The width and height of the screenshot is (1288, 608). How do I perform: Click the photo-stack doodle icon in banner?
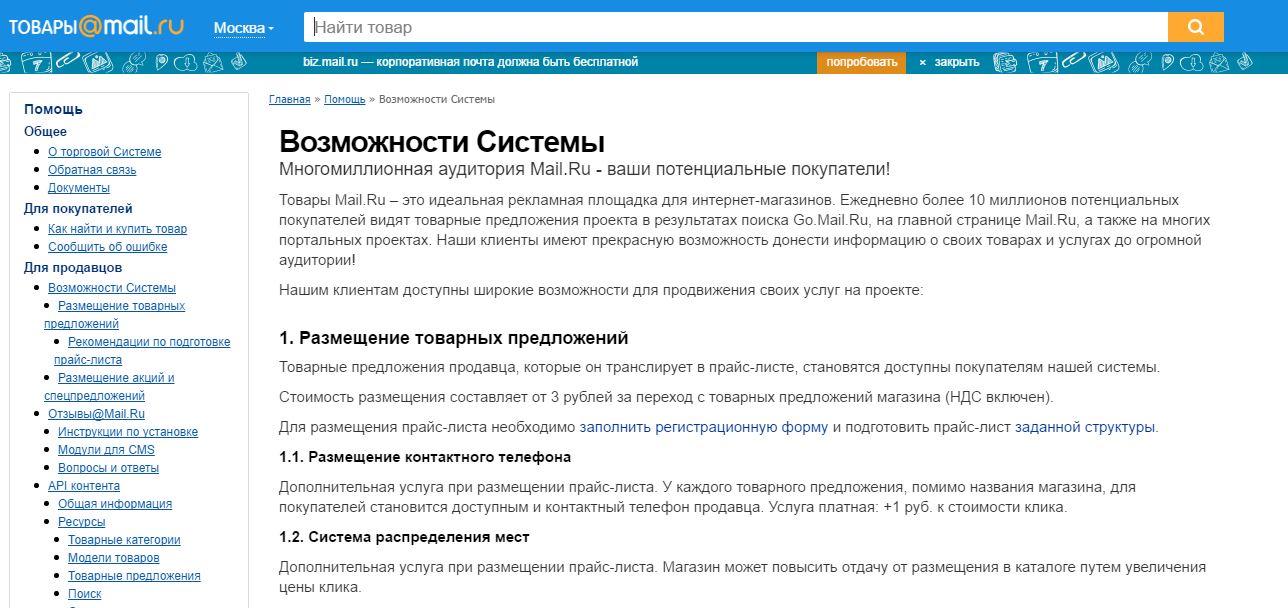pyautogui.click(x=98, y=62)
